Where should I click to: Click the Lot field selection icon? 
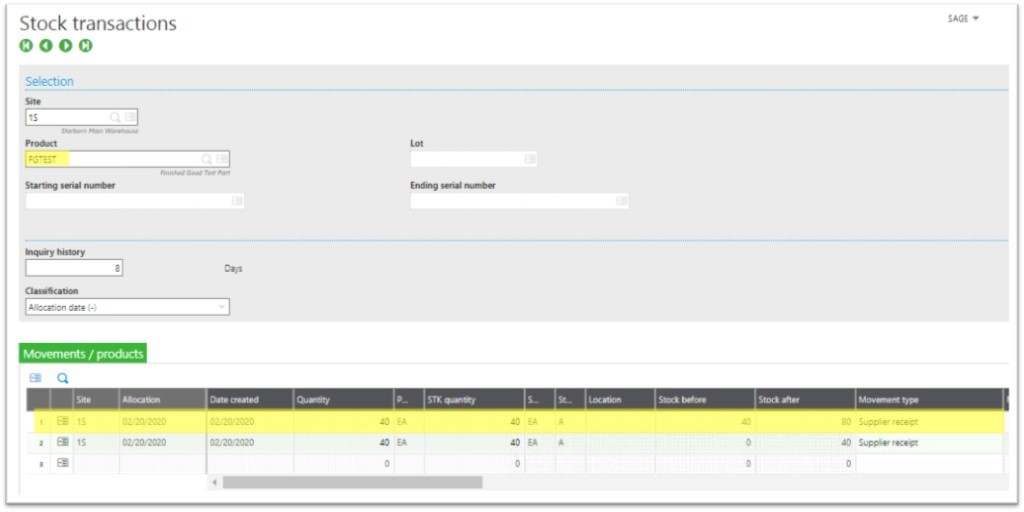(529, 159)
